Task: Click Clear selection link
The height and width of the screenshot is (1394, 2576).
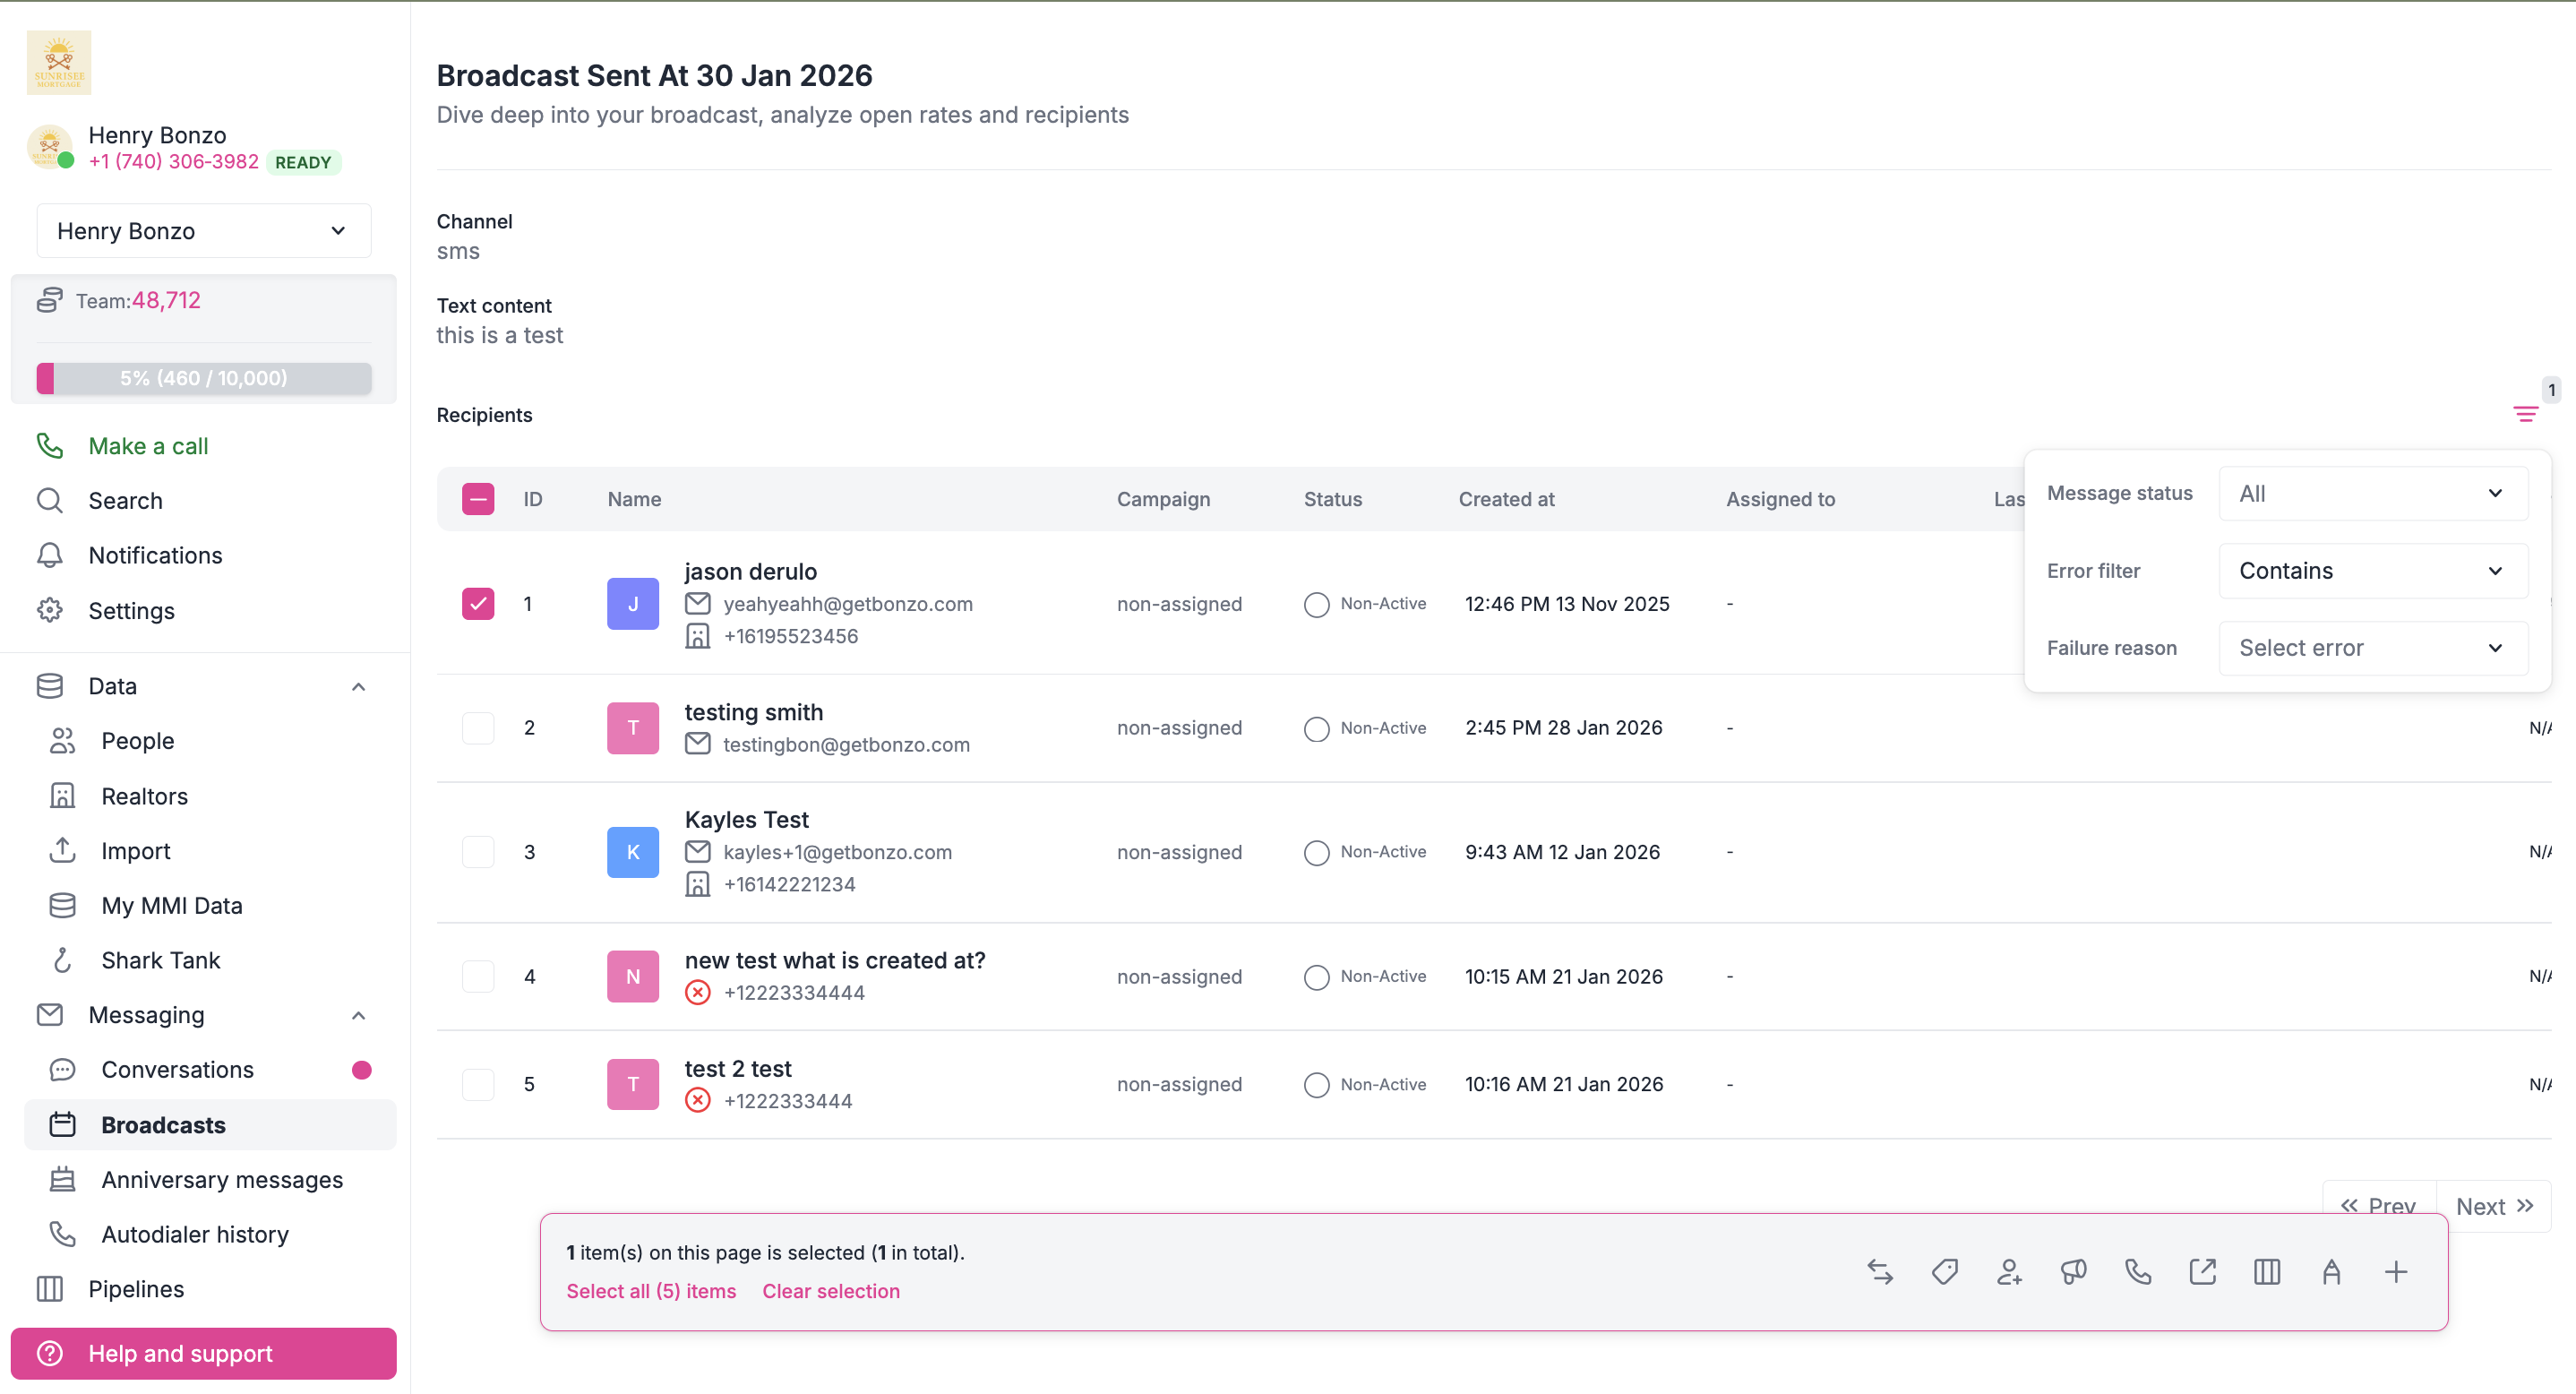Action: 831,1291
